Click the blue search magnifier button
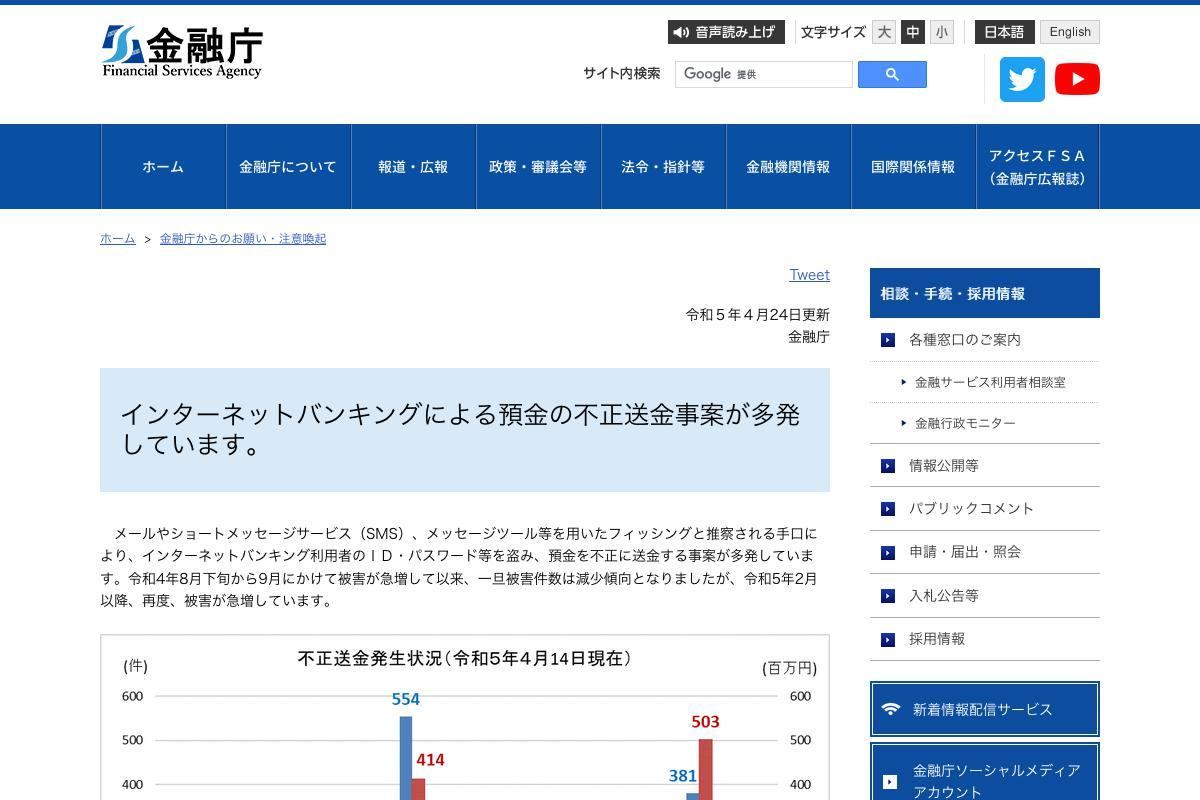Screen dimensions: 1200x800 [x=892, y=75]
